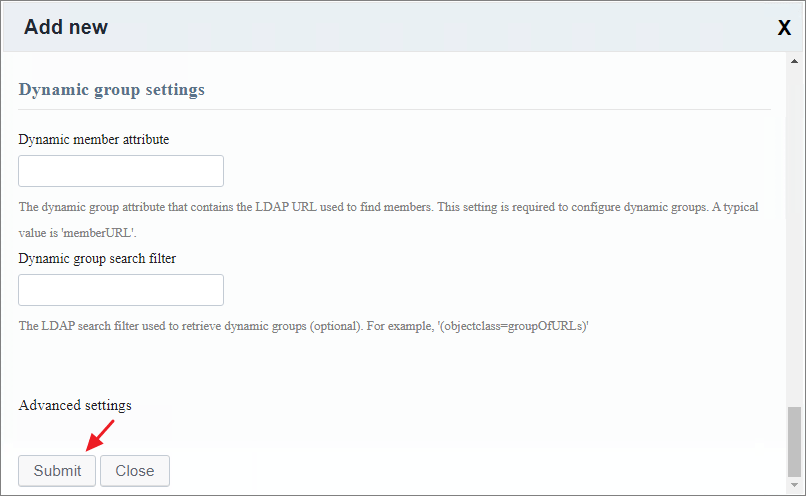Click the 'Dynamic member attribute' label

tap(94, 139)
